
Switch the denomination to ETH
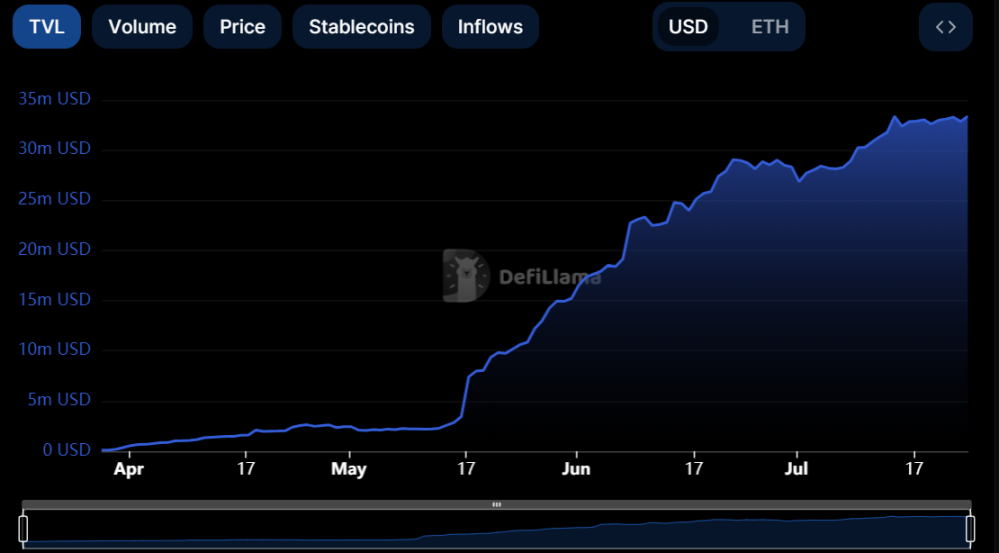tap(770, 27)
